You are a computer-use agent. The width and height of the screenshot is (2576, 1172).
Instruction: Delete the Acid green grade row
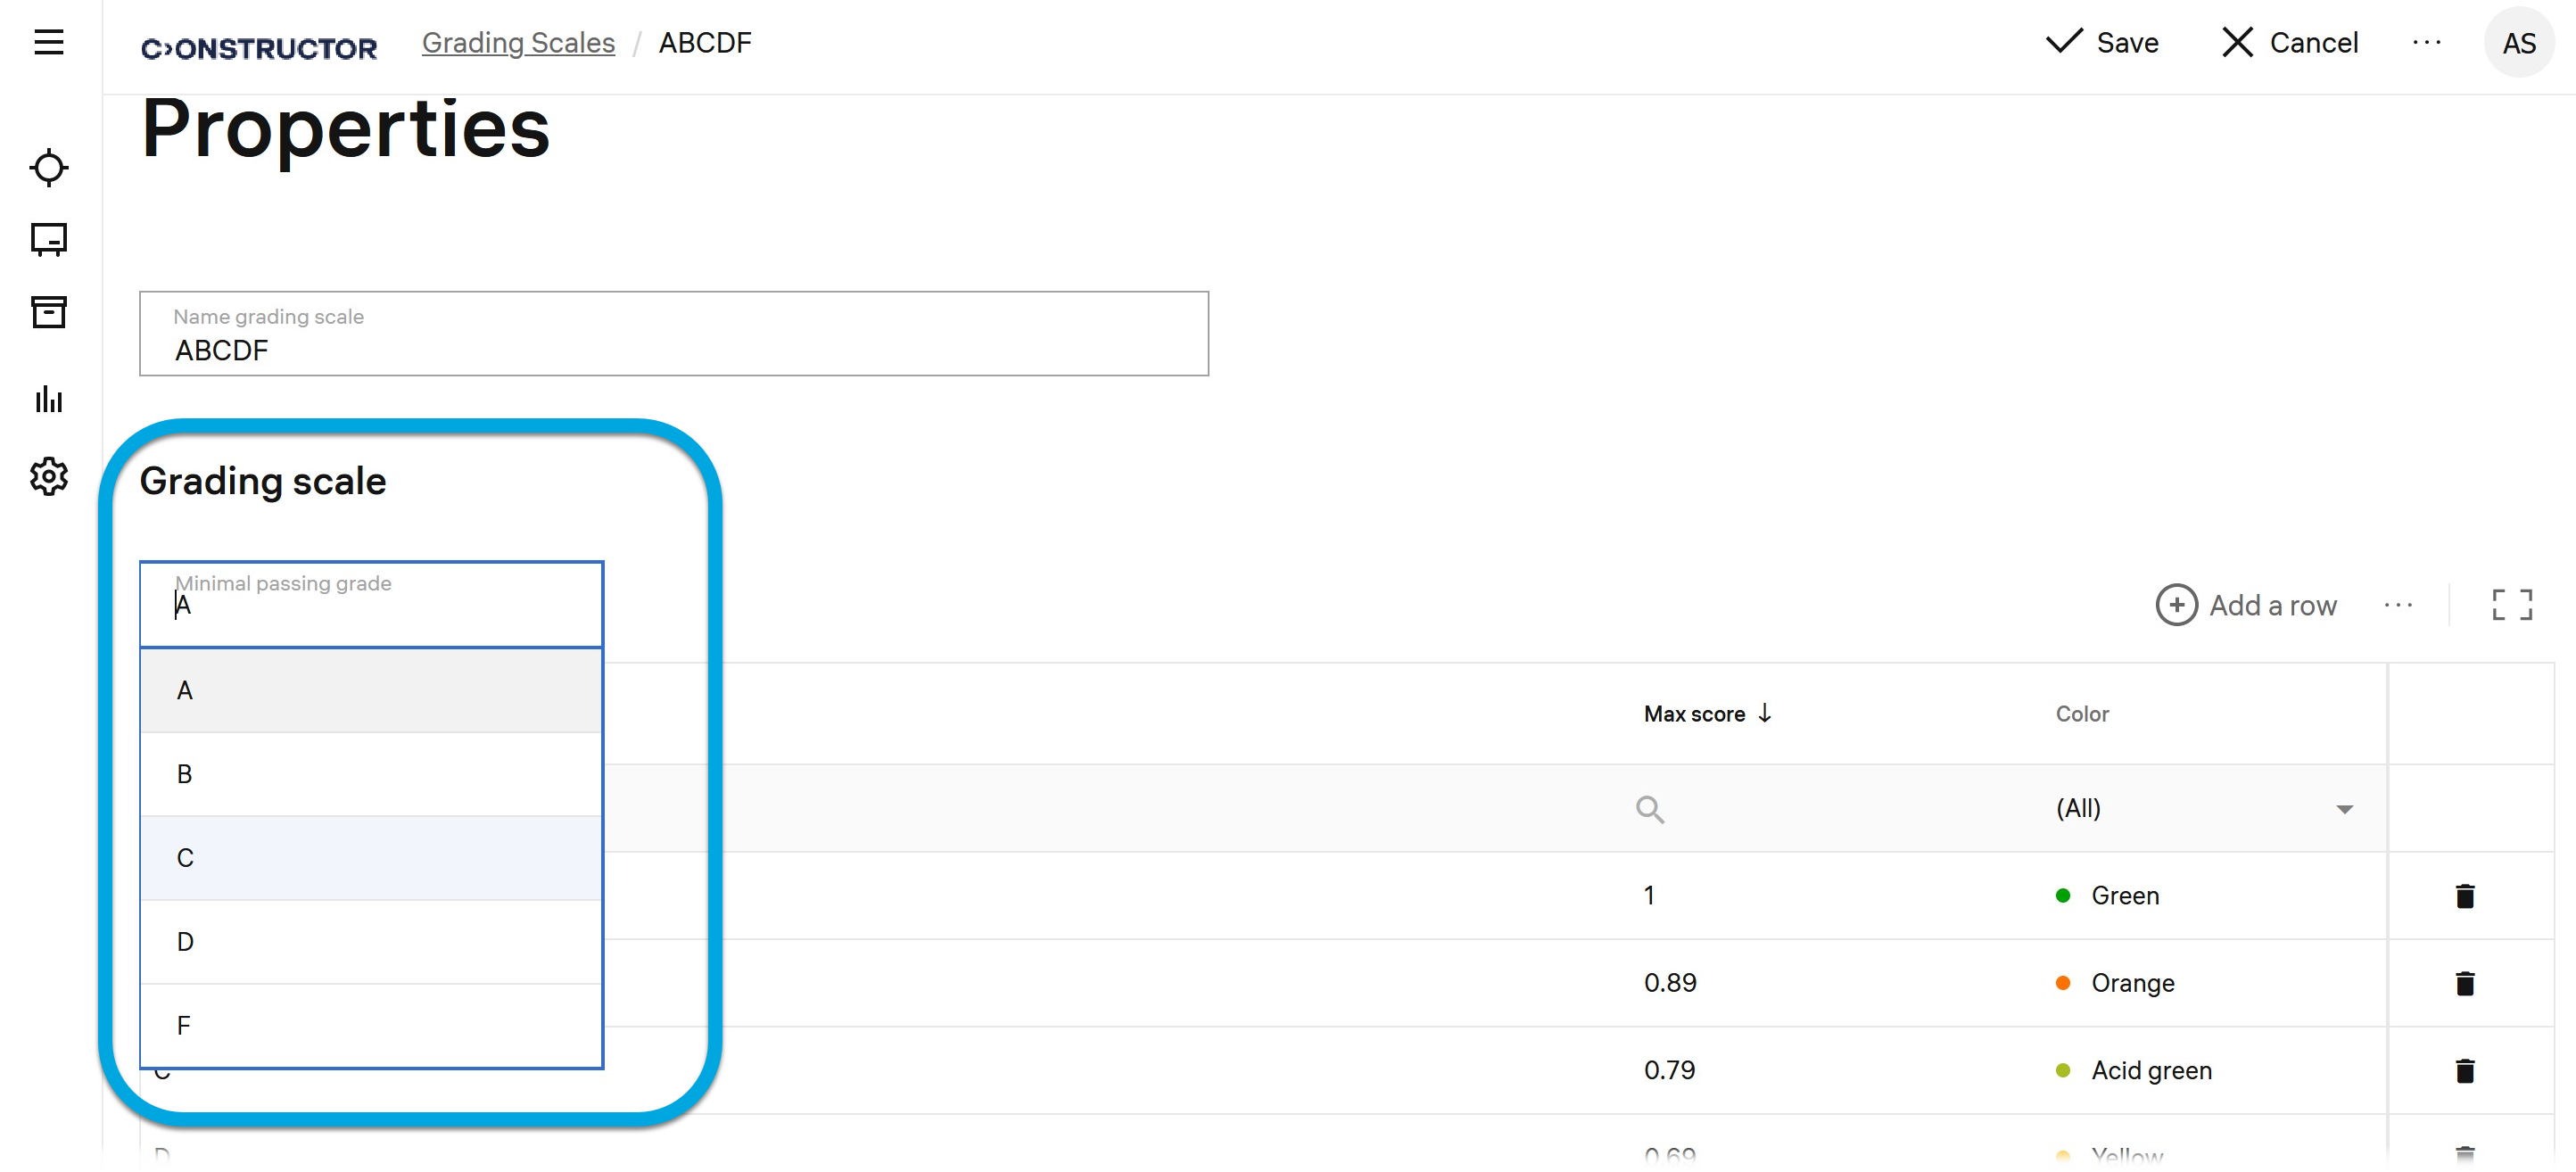pyautogui.click(x=2464, y=1071)
